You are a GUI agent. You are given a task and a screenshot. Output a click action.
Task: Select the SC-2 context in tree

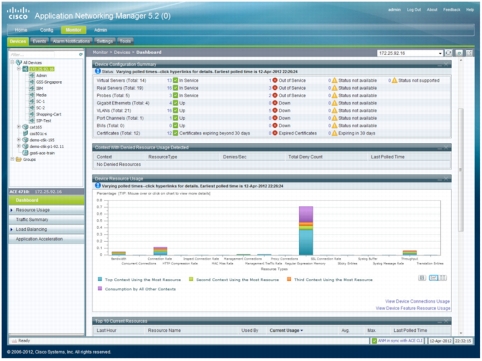tap(40, 108)
